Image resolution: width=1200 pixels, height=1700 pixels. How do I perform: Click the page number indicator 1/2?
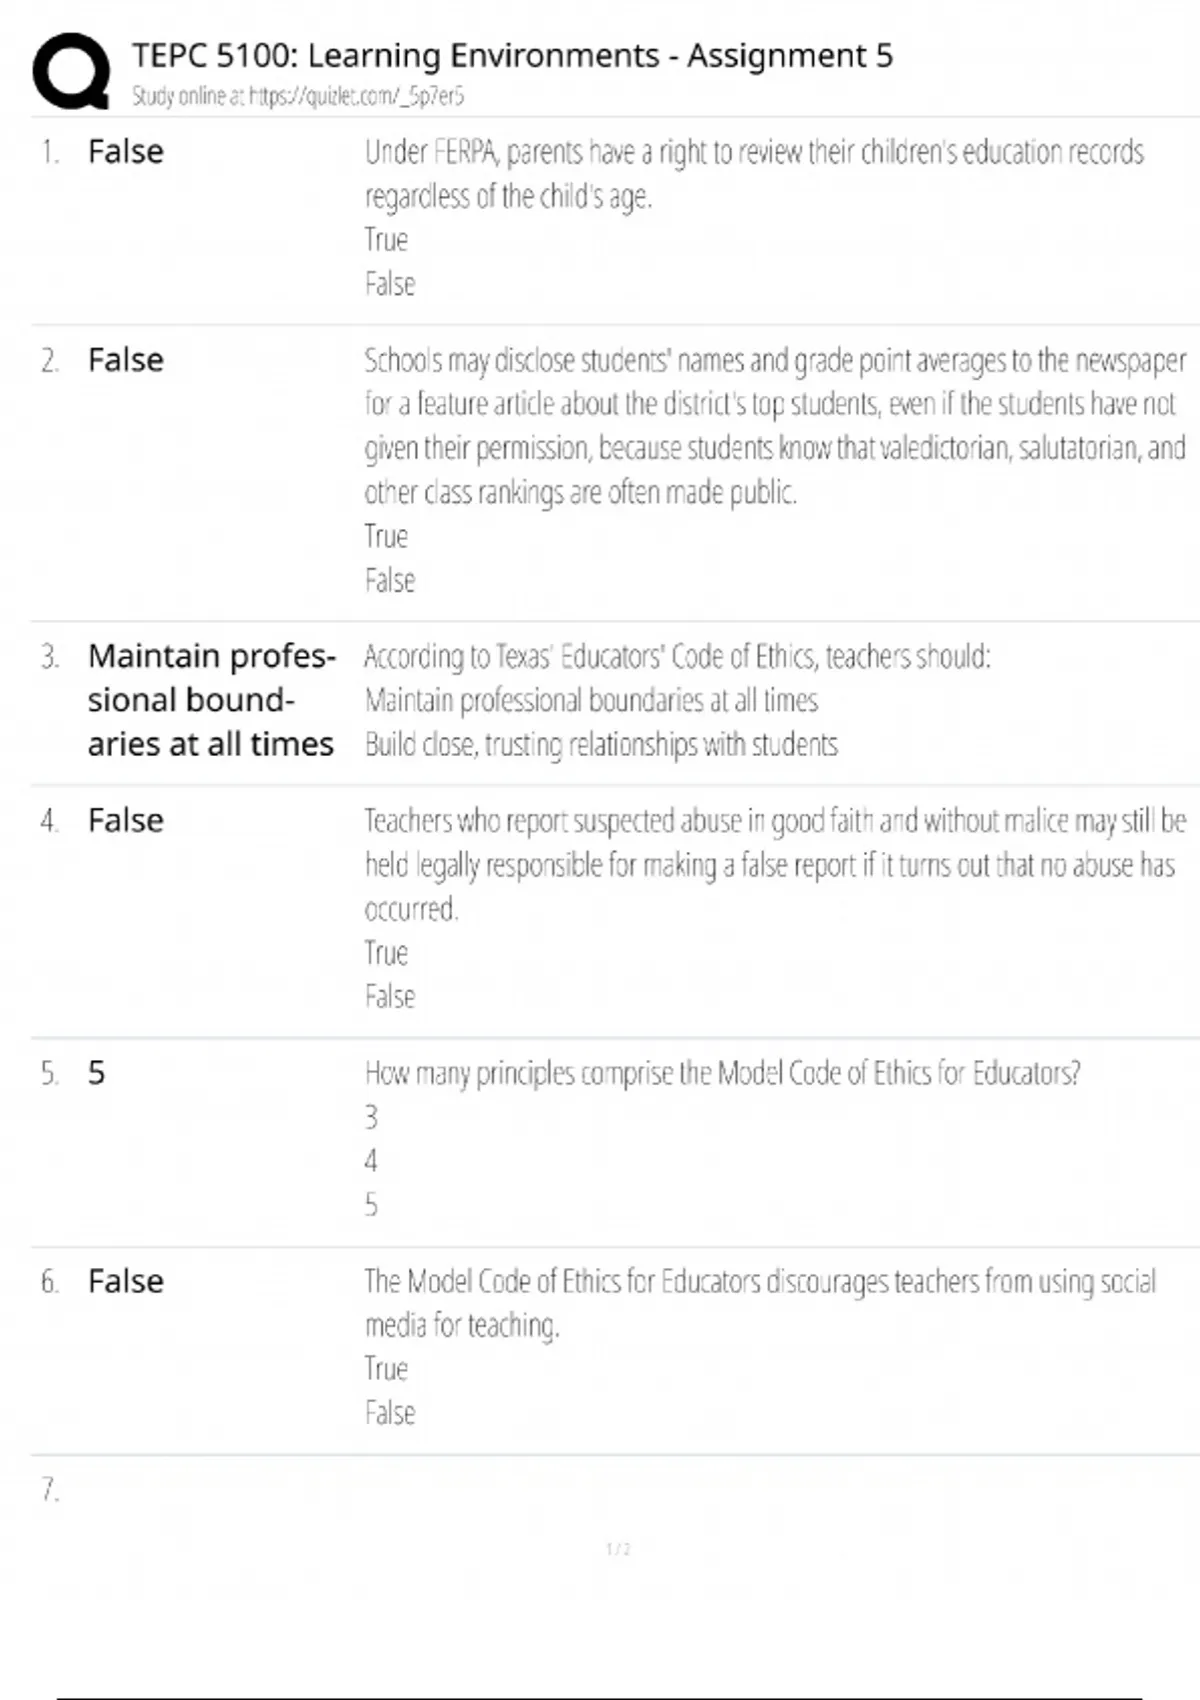pyautogui.click(x=618, y=1549)
